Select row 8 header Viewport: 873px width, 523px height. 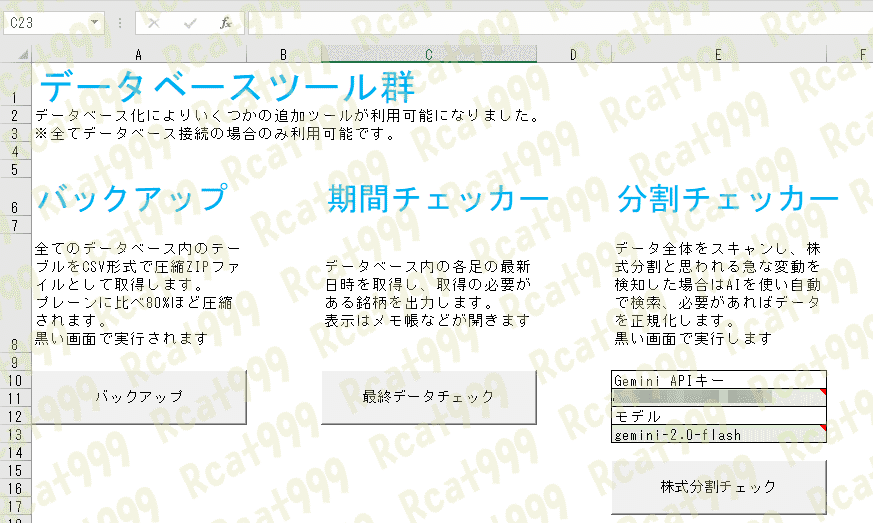tap(15, 293)
